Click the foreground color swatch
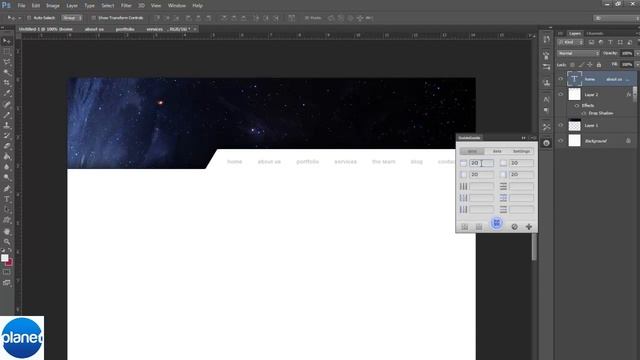The width and height of the screenshot is (640, 360). pos(4,258)
